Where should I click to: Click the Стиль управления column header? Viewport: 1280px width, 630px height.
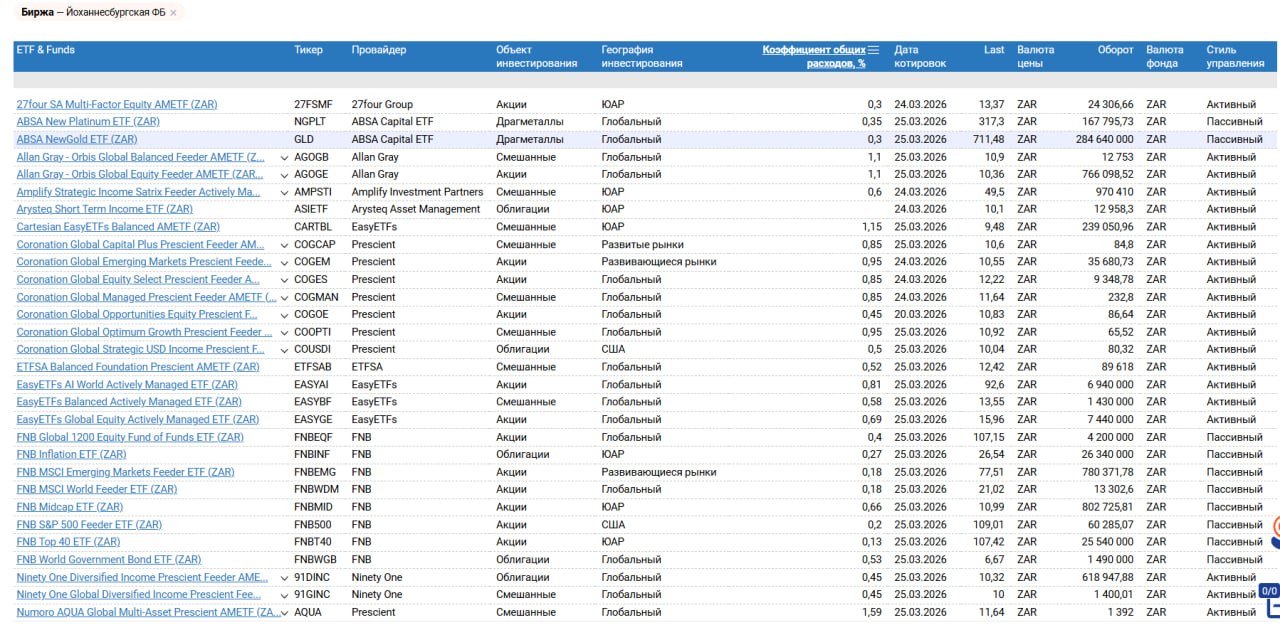(x=1235, y=56)
